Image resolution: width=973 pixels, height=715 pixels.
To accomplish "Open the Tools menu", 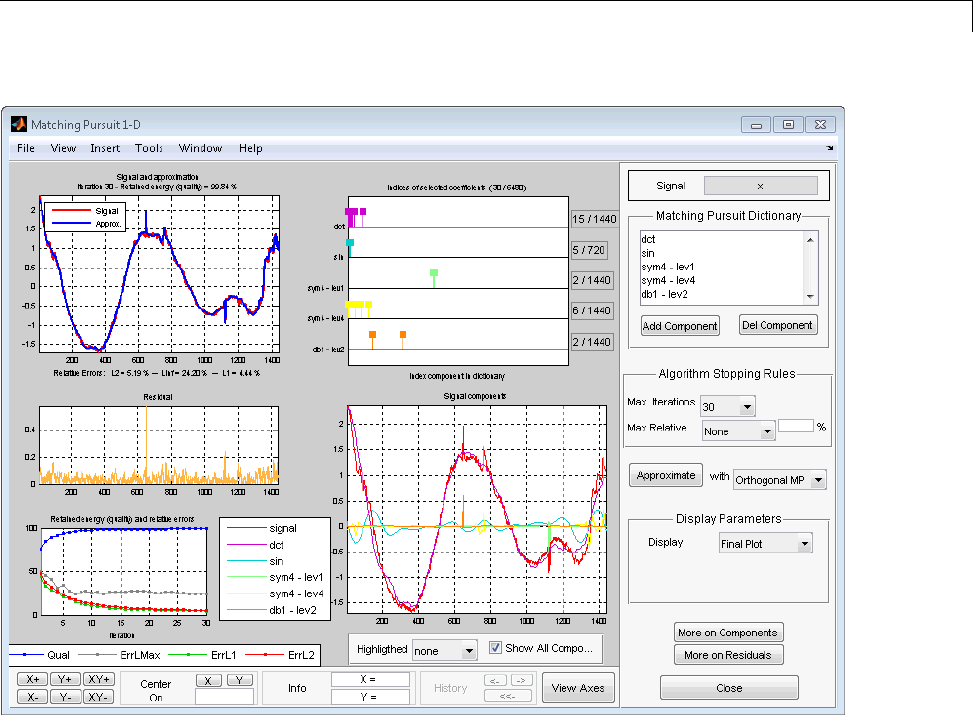I will click(x=149, y=148).
